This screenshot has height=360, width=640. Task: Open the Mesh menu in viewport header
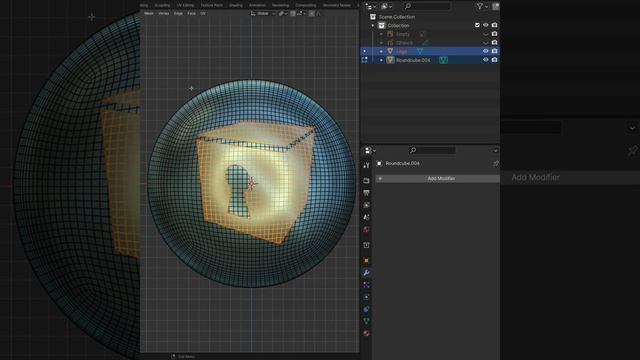tap(149, 13)
